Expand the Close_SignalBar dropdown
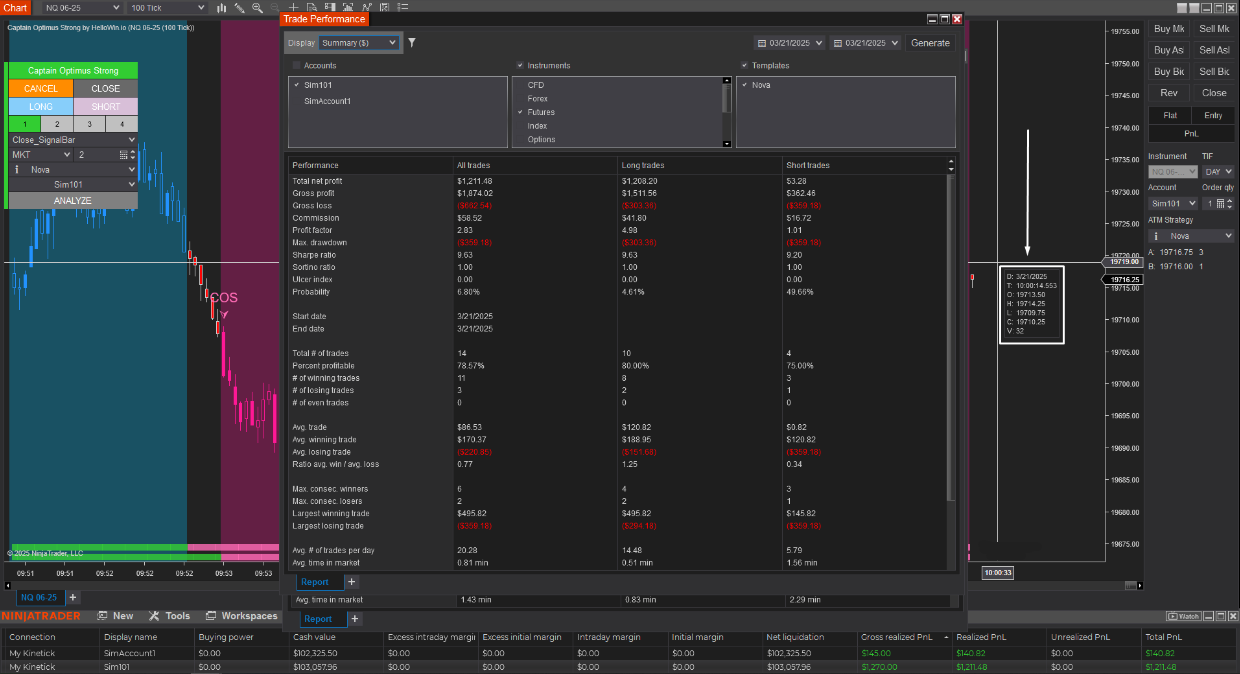1240x674 pixels. (73, 140)
